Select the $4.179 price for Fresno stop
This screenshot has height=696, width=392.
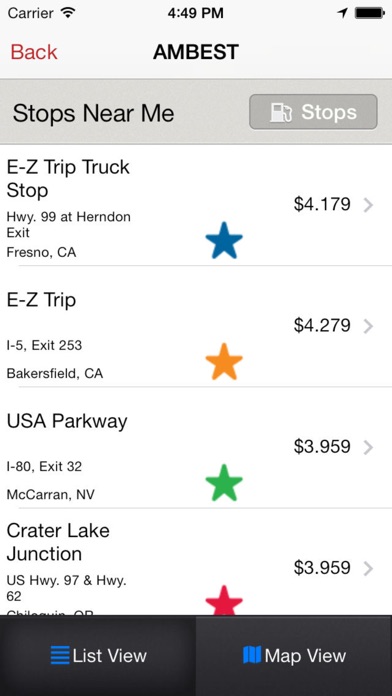(322, 204)
